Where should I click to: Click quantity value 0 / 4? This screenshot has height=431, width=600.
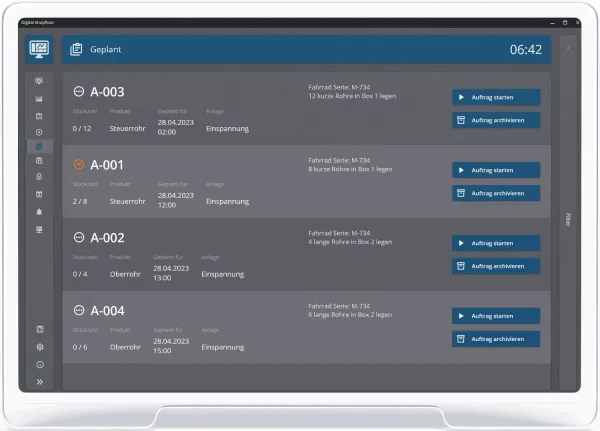pos(80,274)
